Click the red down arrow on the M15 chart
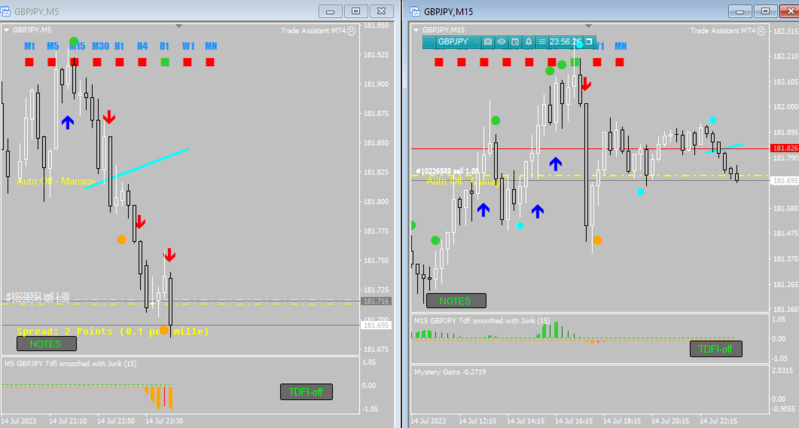Screen dimensions: 799x428 pos(586,84)
